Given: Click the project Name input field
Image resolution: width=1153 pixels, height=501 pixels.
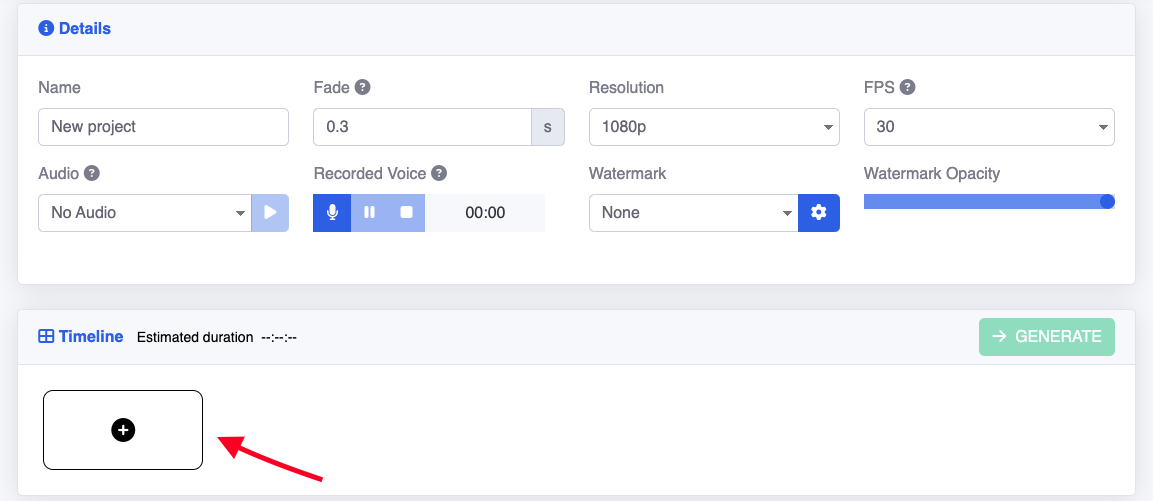Looking at the screenshot, I should pyautogui.click(x=163, y=127).
